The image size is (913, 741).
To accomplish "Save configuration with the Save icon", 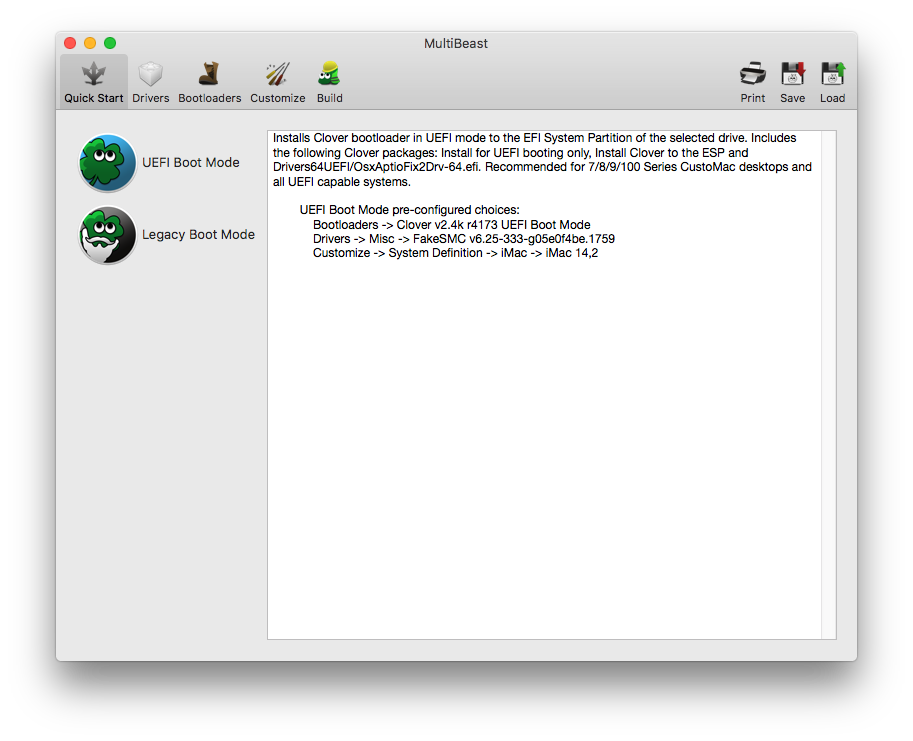I will pos(793,75).
